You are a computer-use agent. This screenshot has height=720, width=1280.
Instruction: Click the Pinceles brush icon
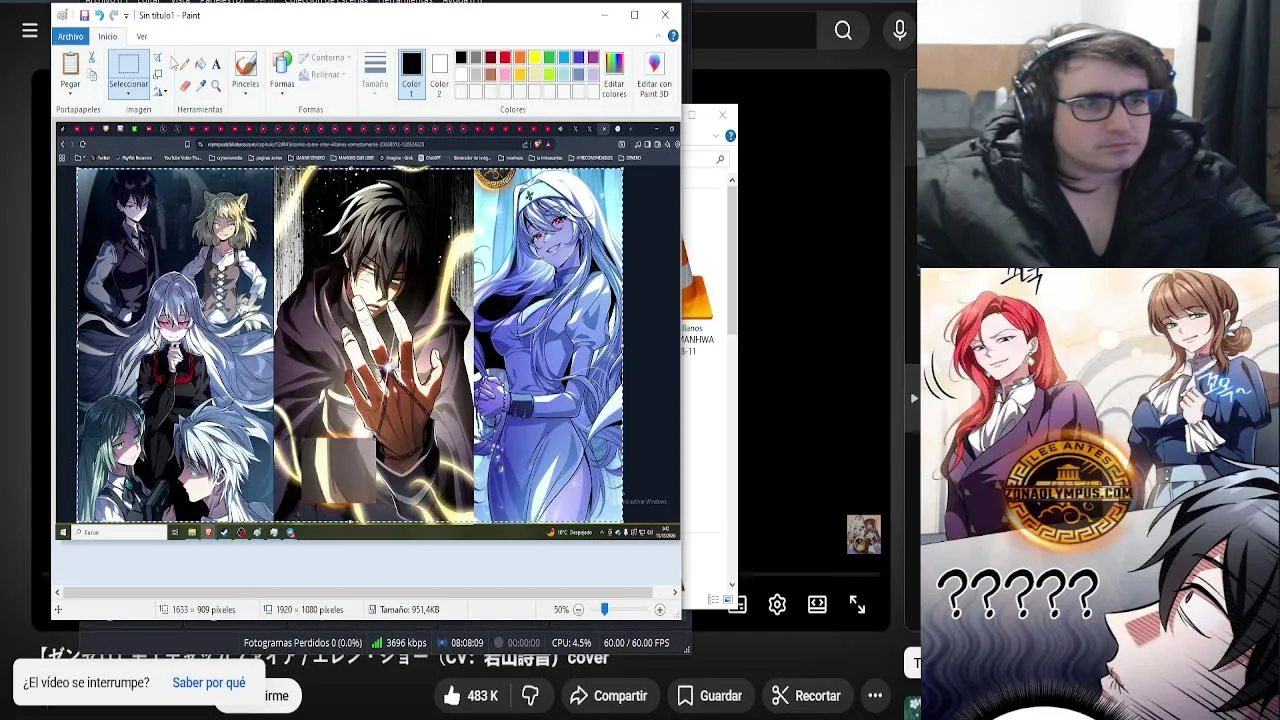click(245, 64)
